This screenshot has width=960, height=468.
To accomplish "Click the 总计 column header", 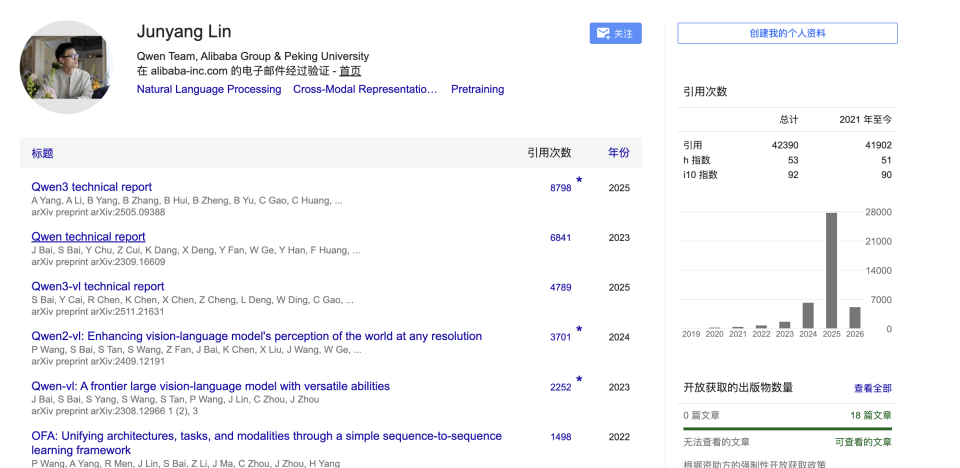I will click(x=789, y=120).
